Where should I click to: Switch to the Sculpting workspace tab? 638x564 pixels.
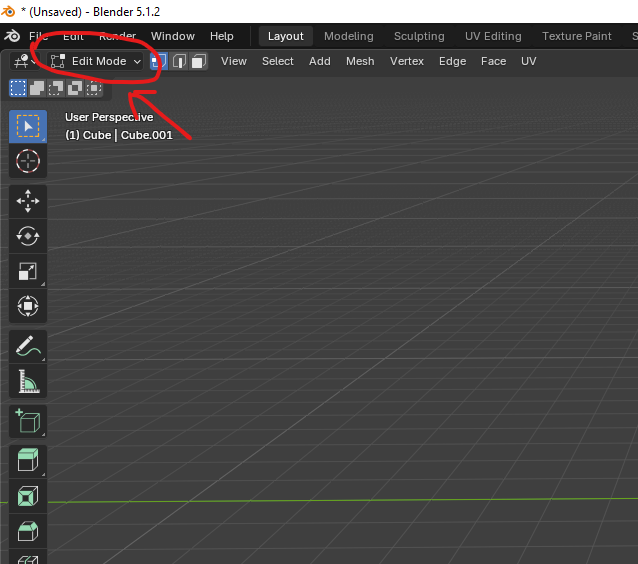[419, 36]
